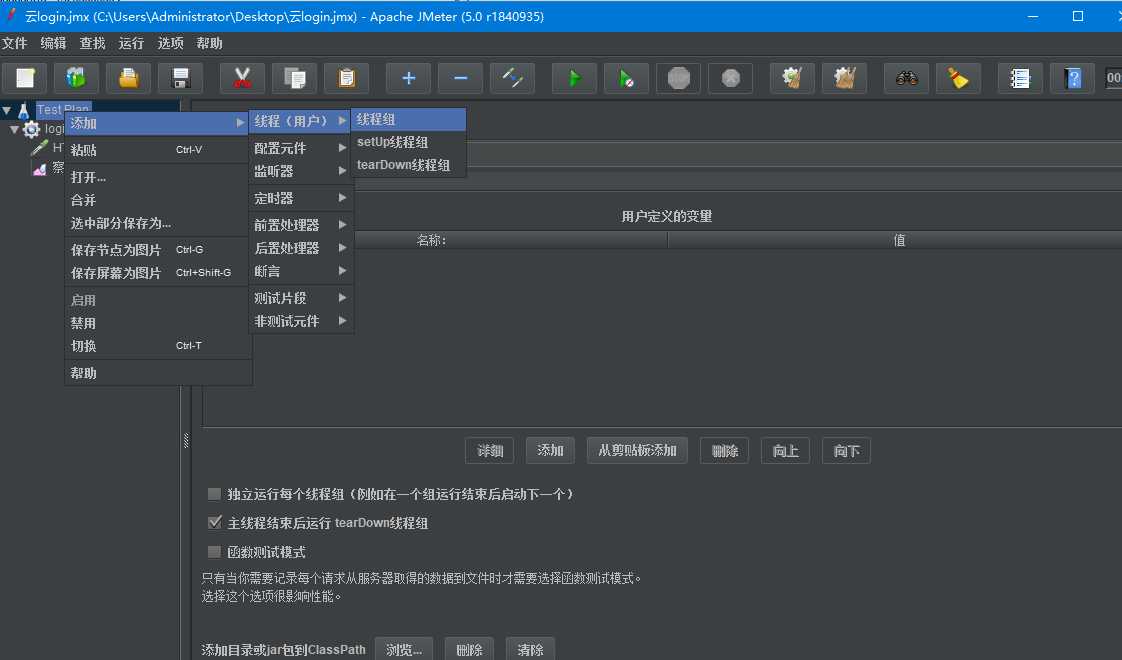Choose 保存节点为图片 context menu item

pos(157,250)
